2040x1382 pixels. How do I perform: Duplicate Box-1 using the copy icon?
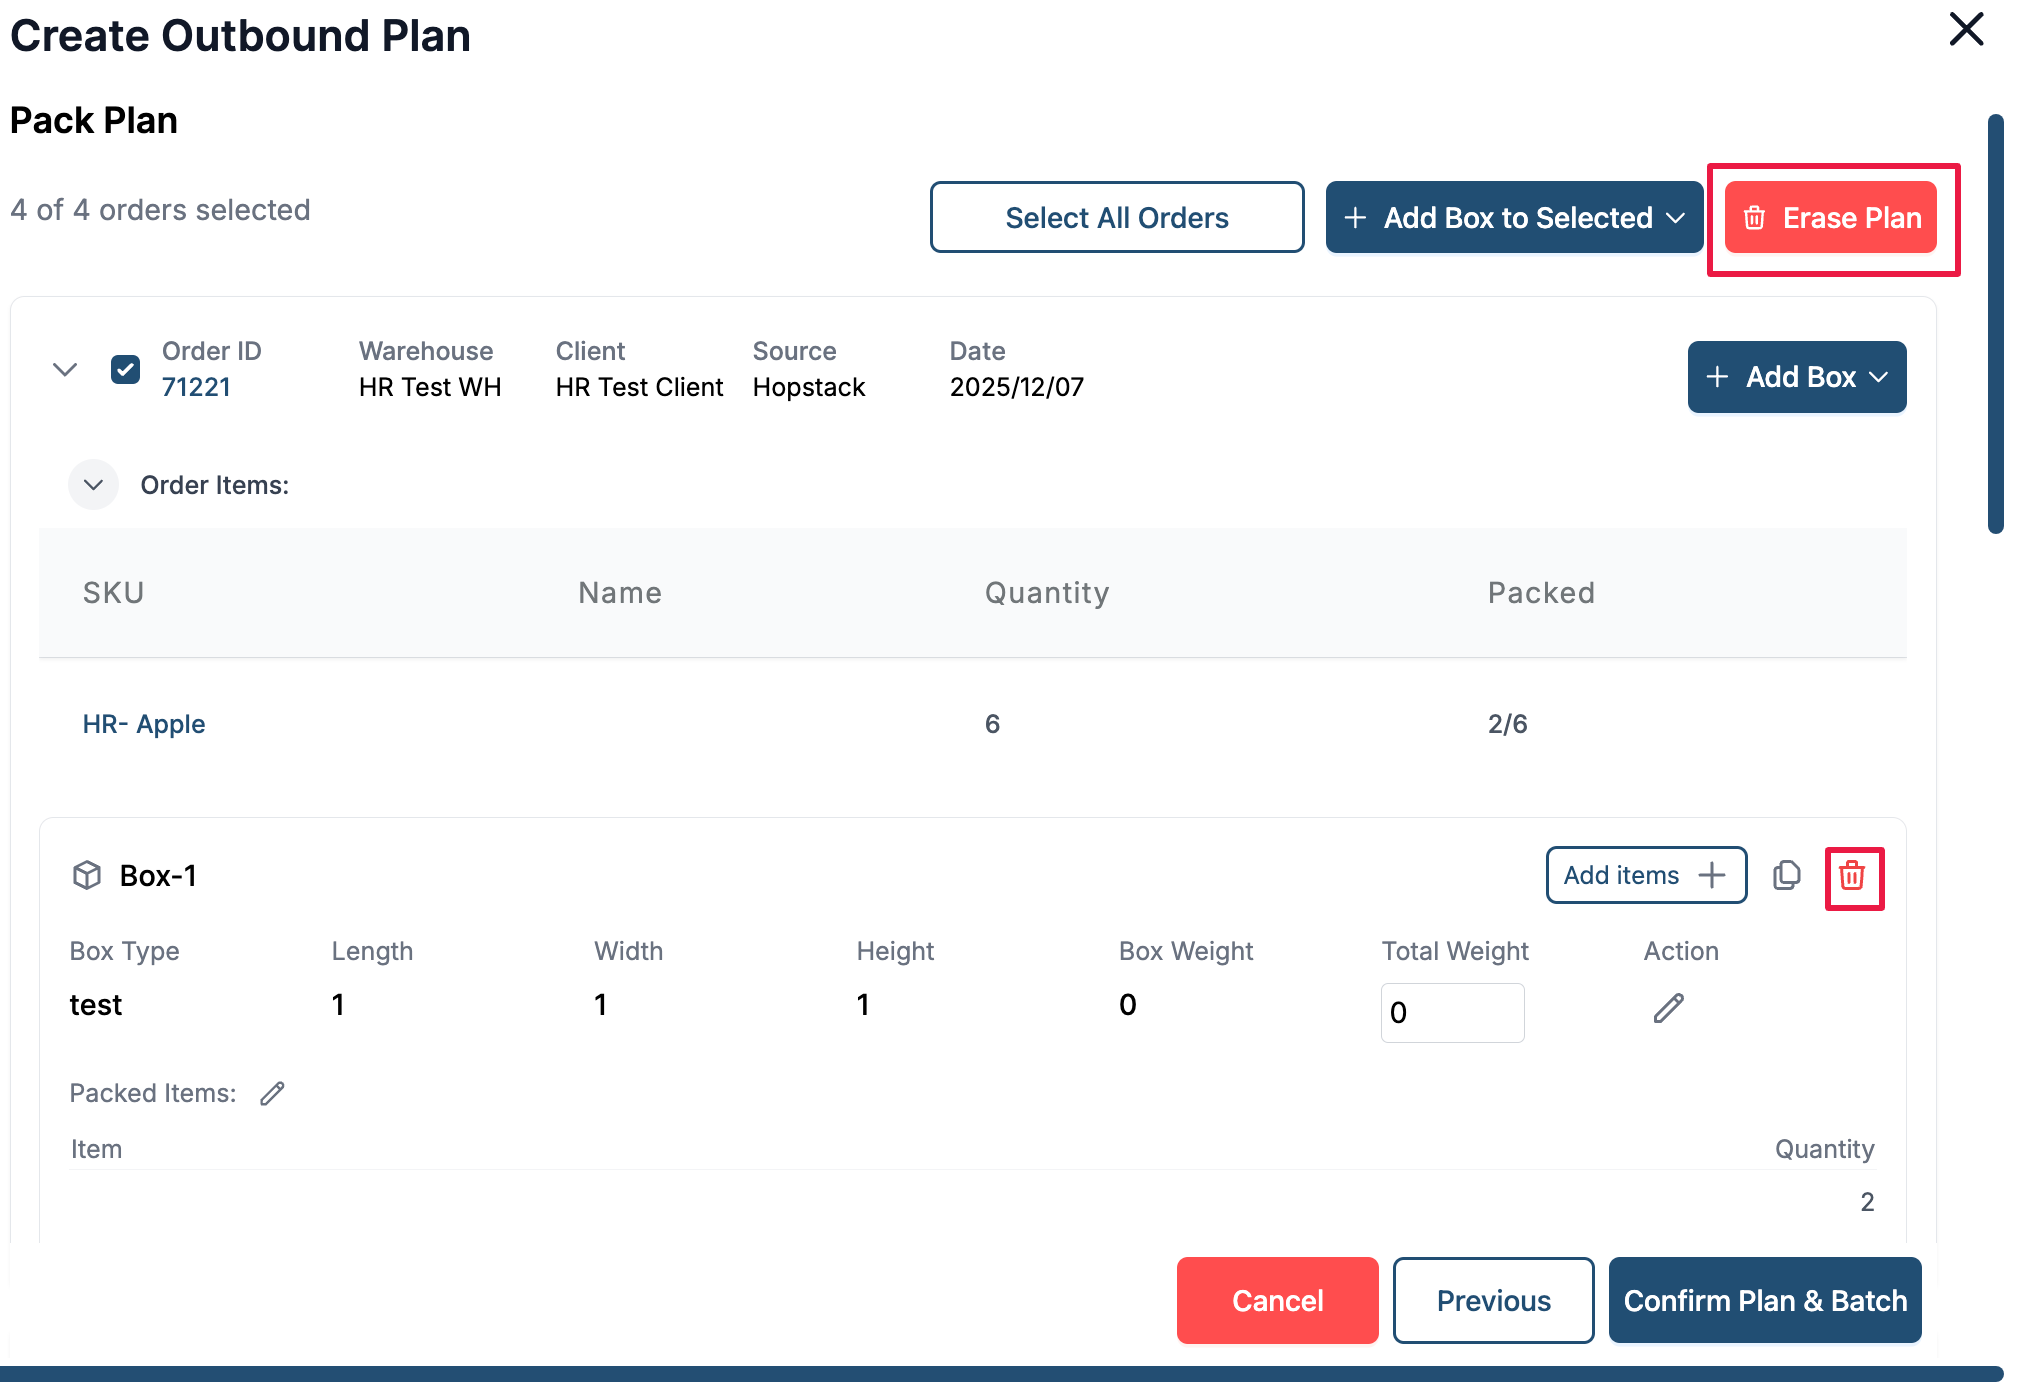pos(1786,876)
